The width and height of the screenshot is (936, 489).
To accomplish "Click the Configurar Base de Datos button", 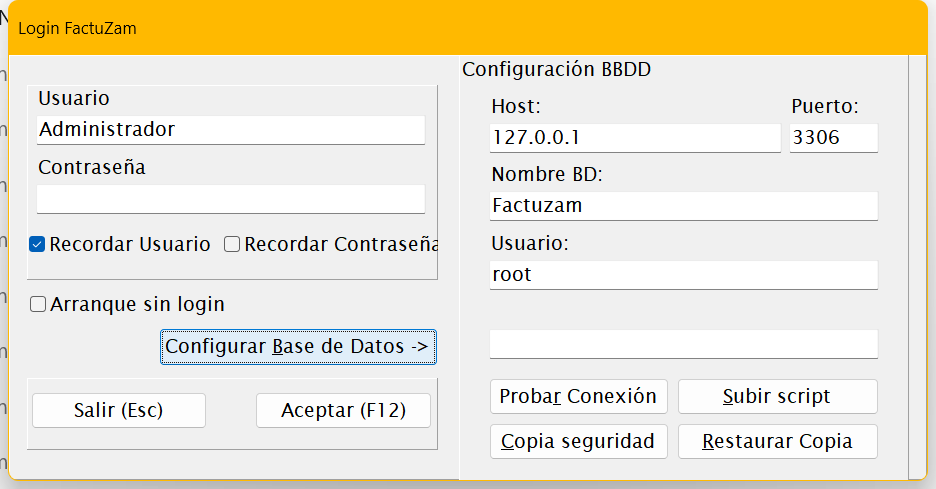I will click(298, 347).
